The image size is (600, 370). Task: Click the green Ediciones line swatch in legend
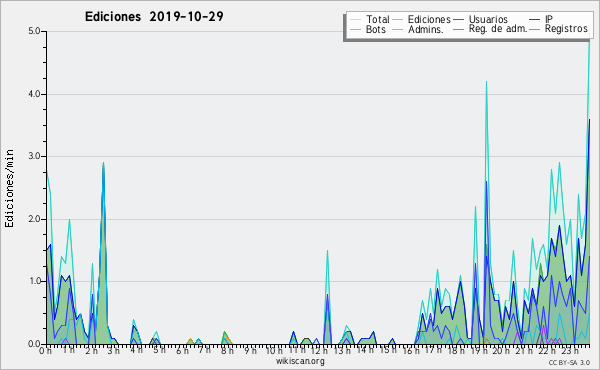[x=398, y=20]
